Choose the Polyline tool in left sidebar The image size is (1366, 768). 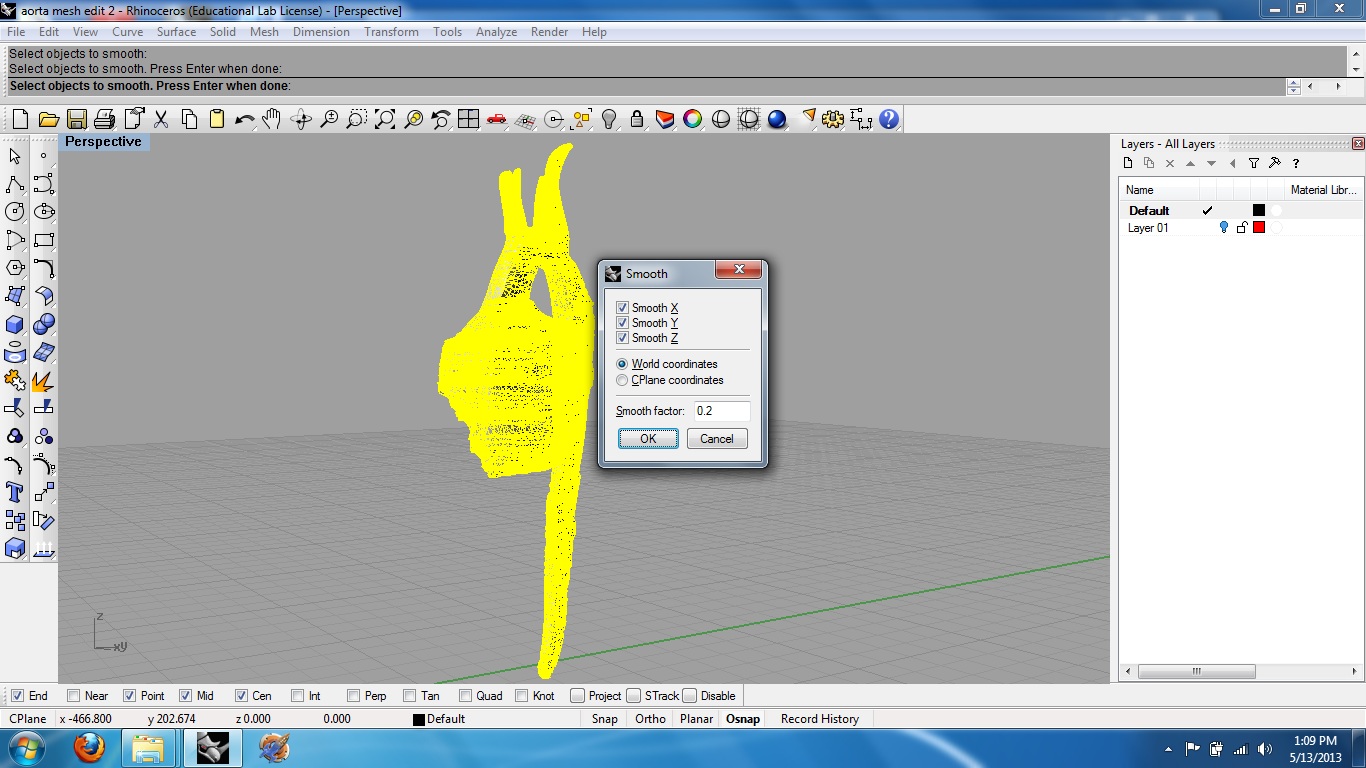point(15,184)
